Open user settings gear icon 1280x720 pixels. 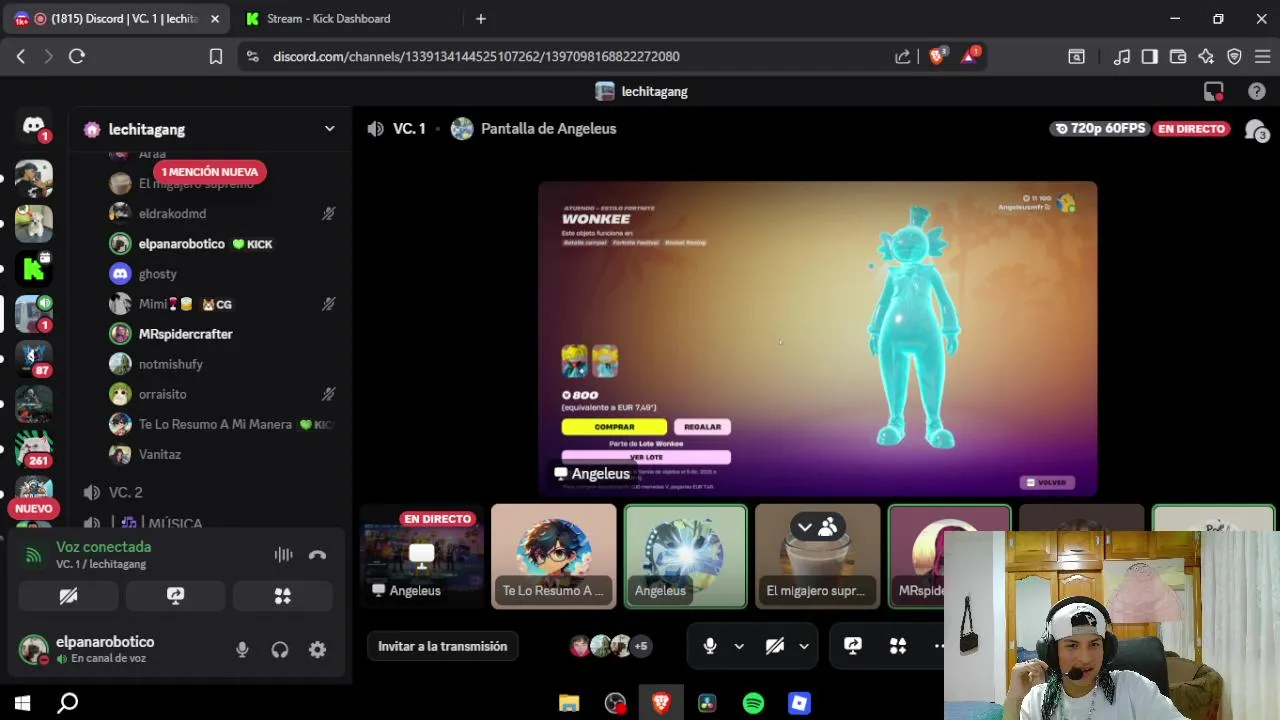(x=317, y=650)
